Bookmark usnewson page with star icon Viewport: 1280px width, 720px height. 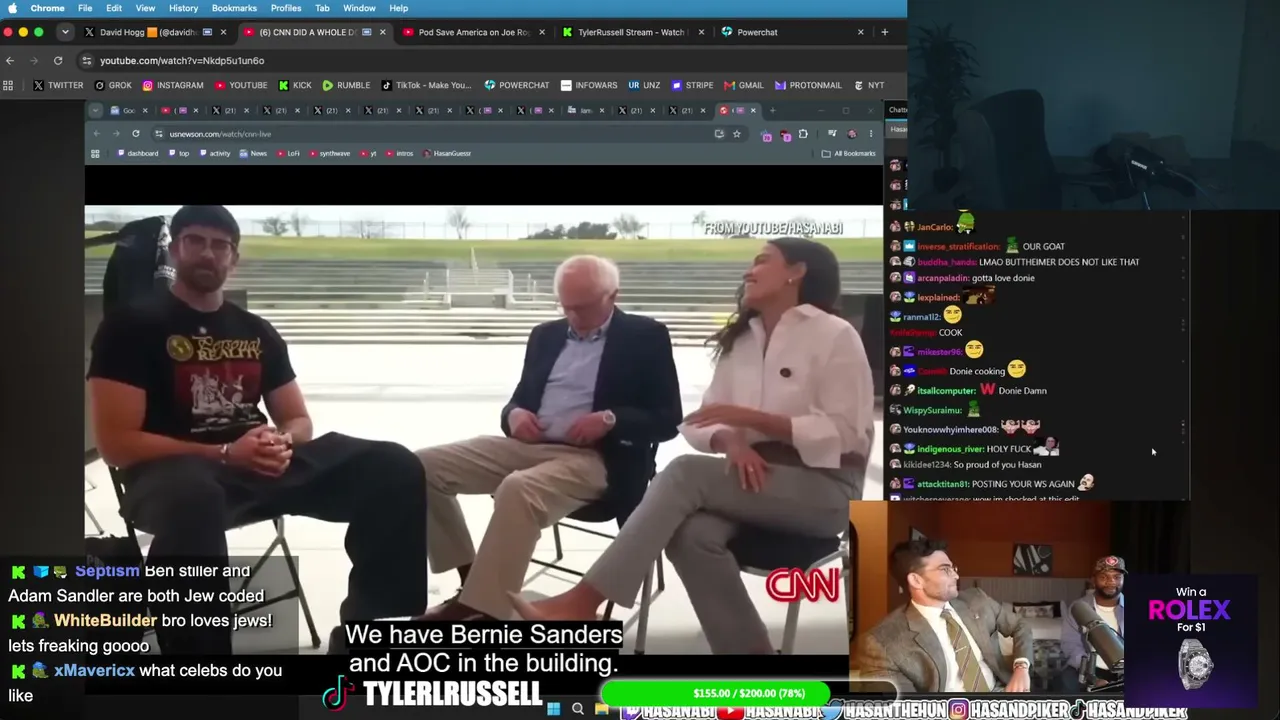pos(737,134)
